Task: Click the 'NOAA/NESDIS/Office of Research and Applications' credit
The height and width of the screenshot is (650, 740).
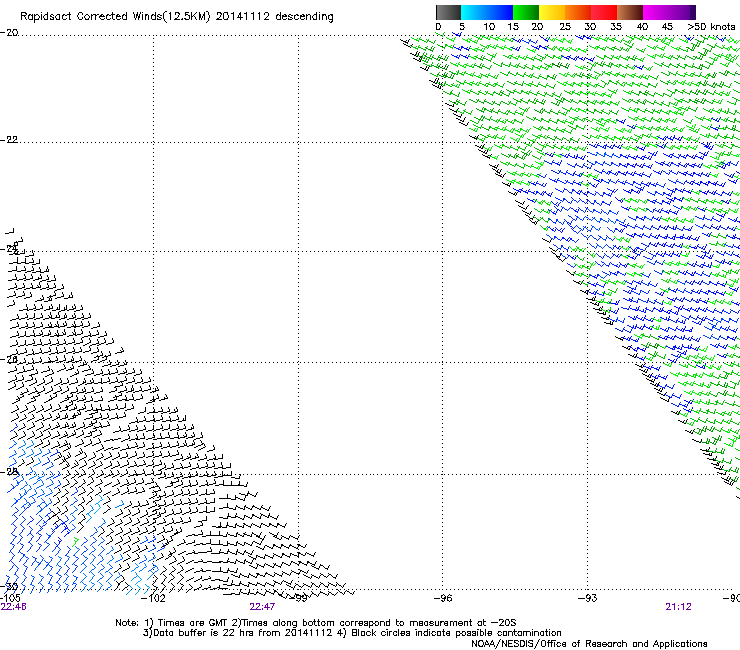Action: pos(589,644)
